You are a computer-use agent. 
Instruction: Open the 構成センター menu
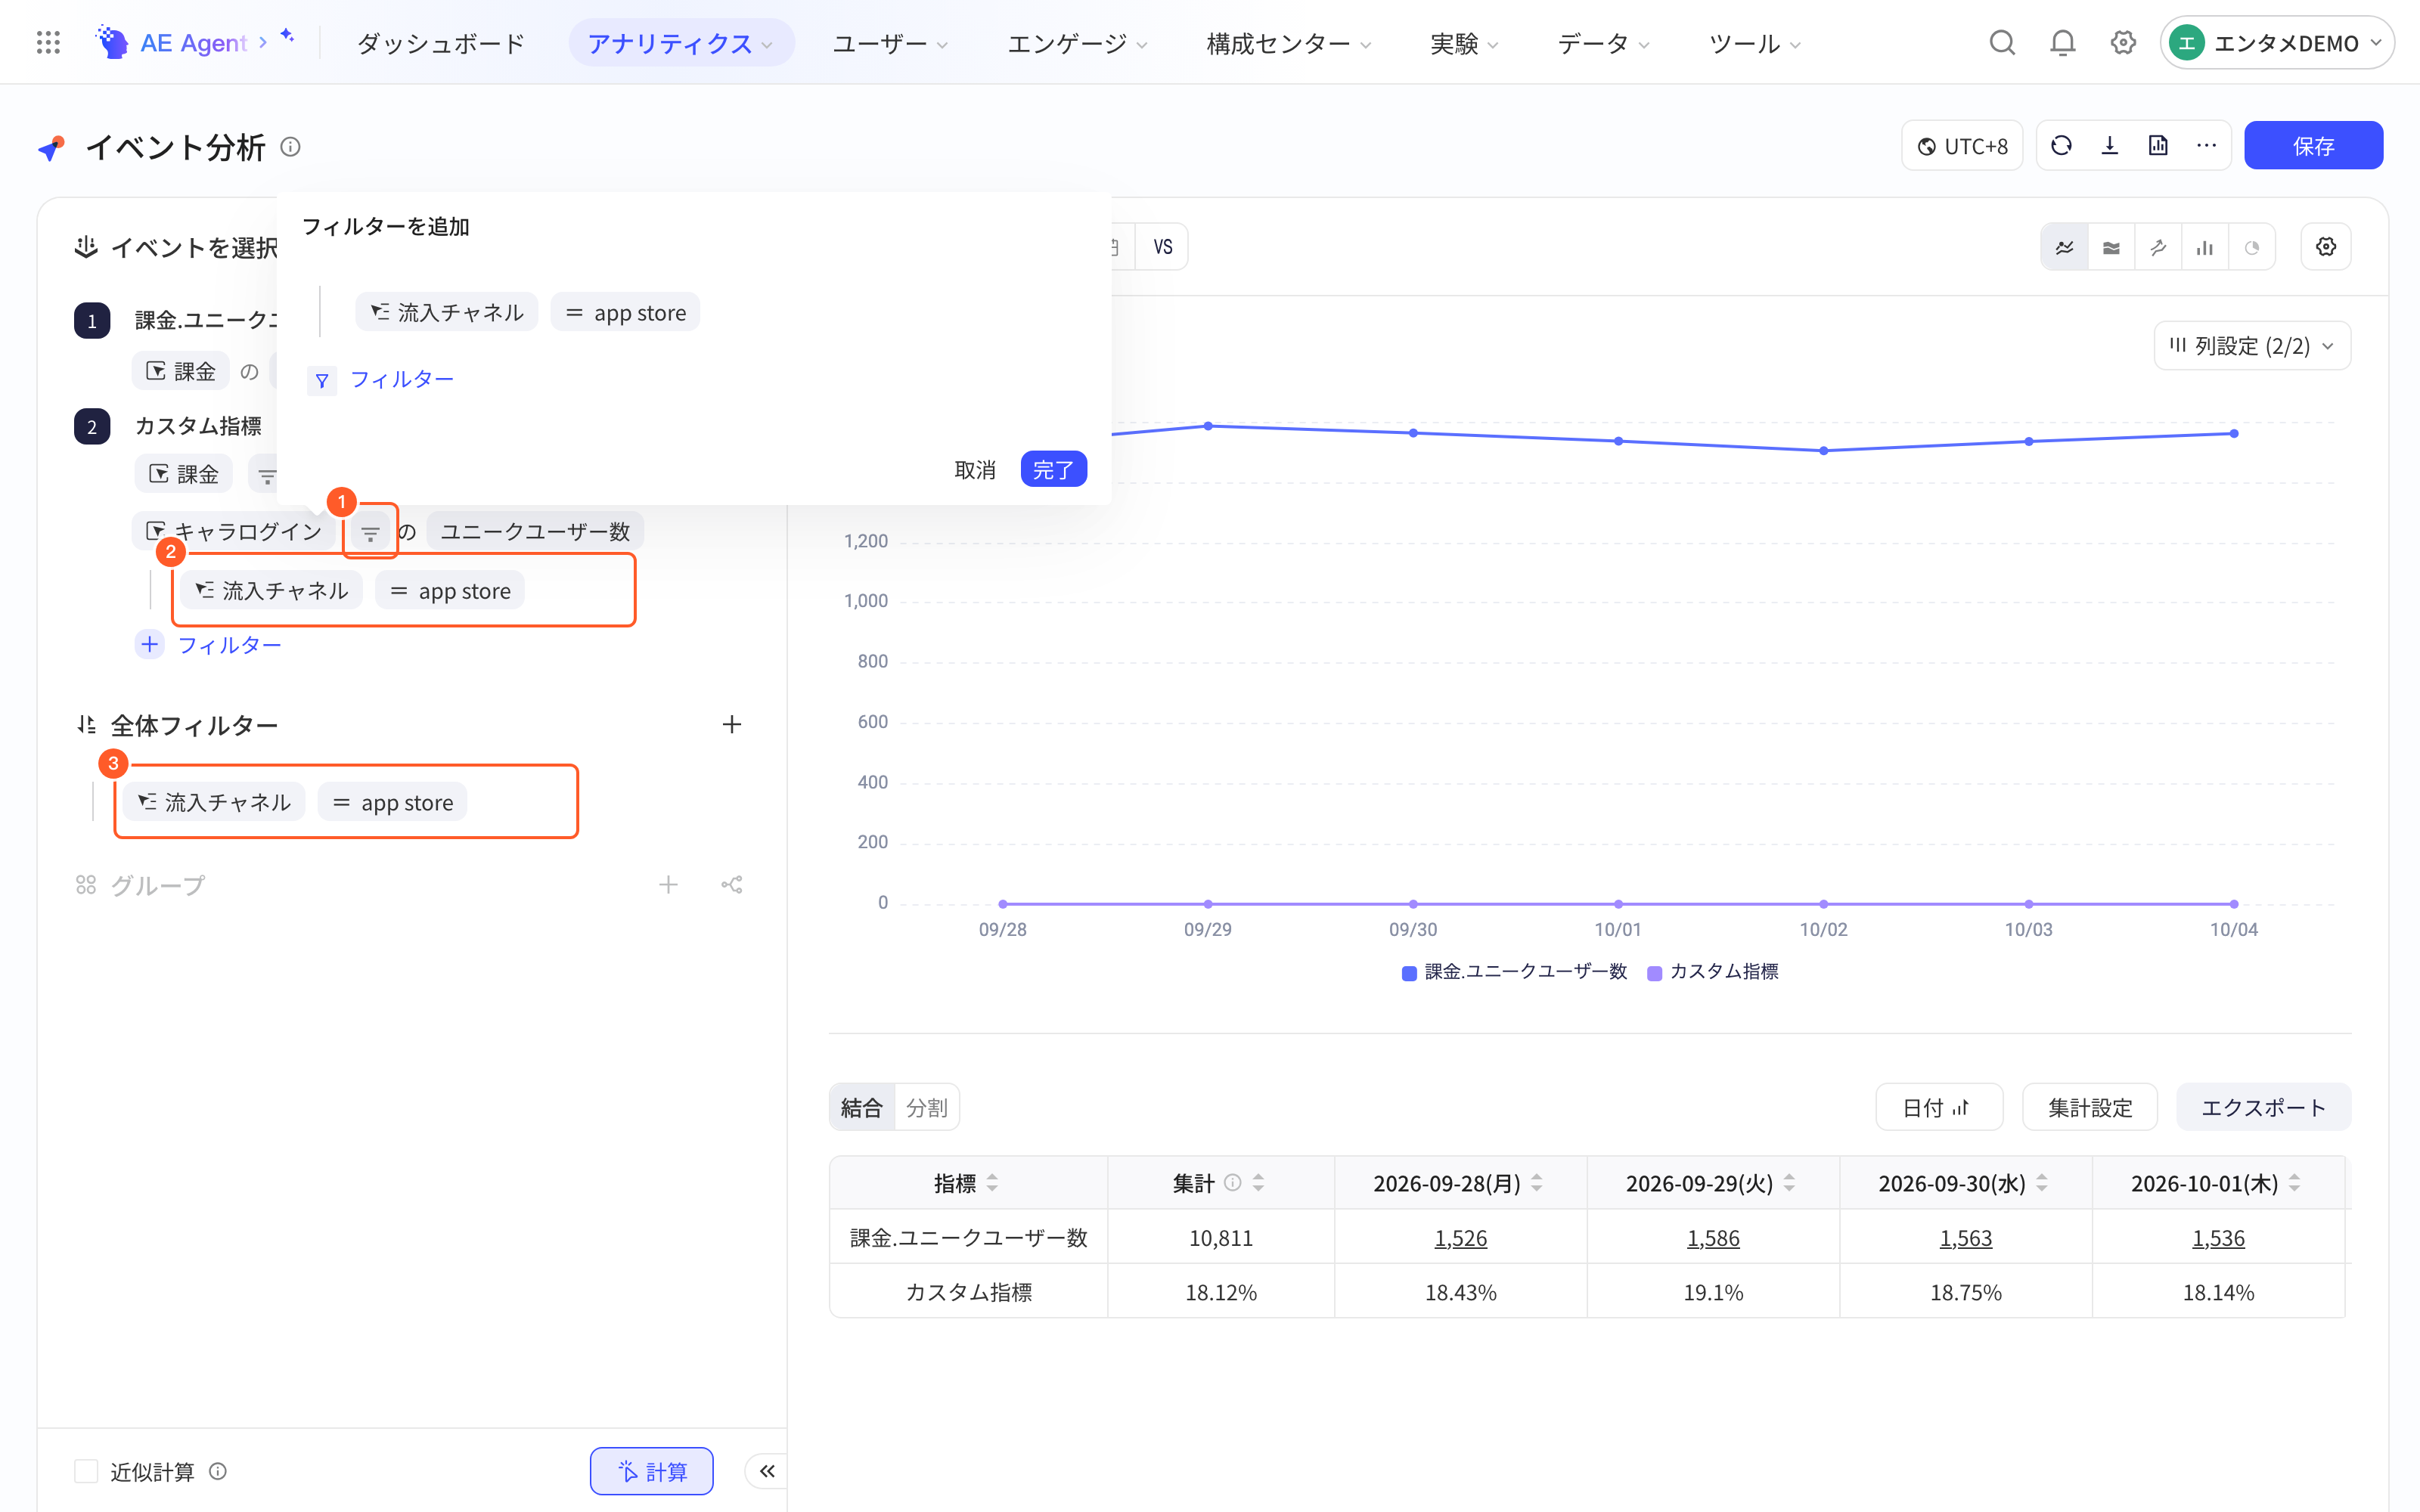click(1289, 43)
